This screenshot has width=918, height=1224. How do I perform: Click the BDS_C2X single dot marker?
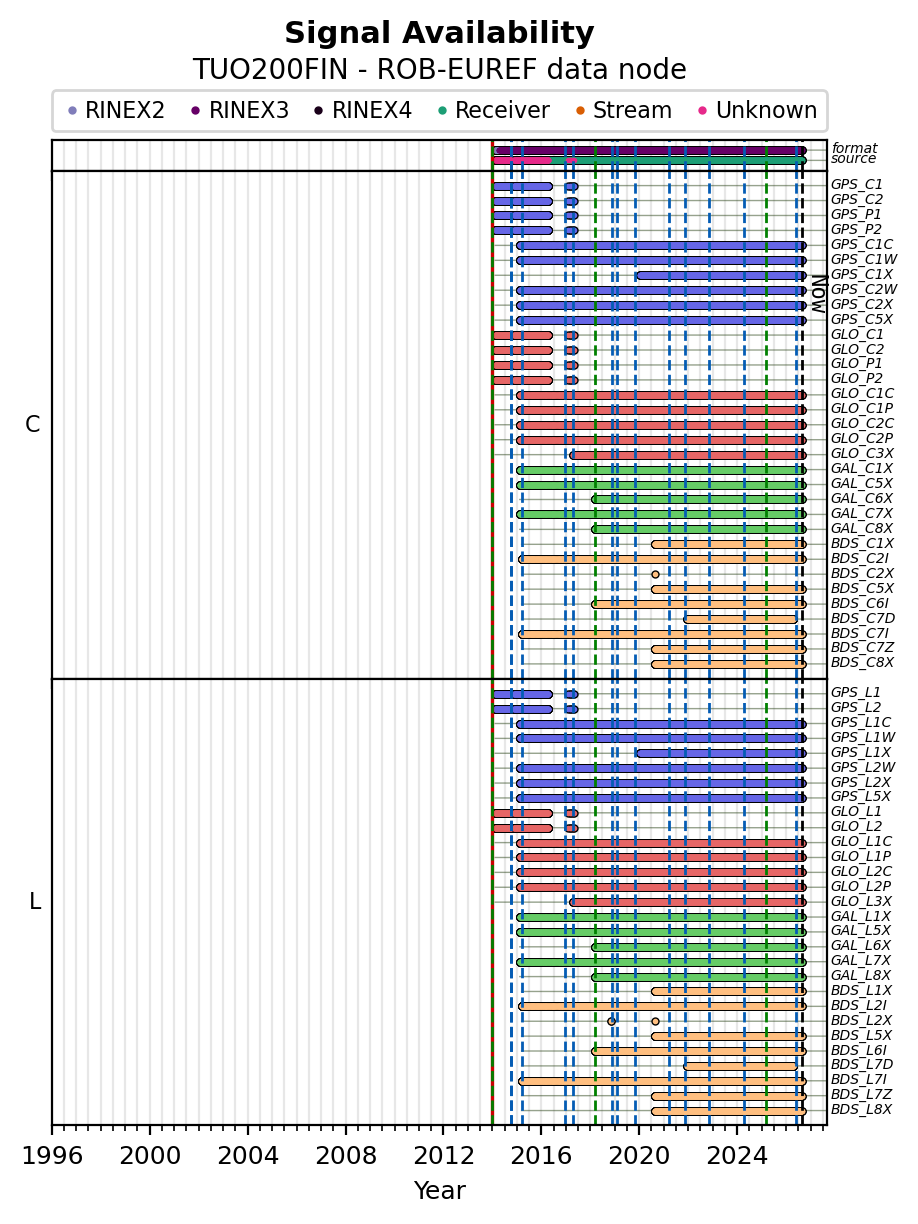click(656, 574)
